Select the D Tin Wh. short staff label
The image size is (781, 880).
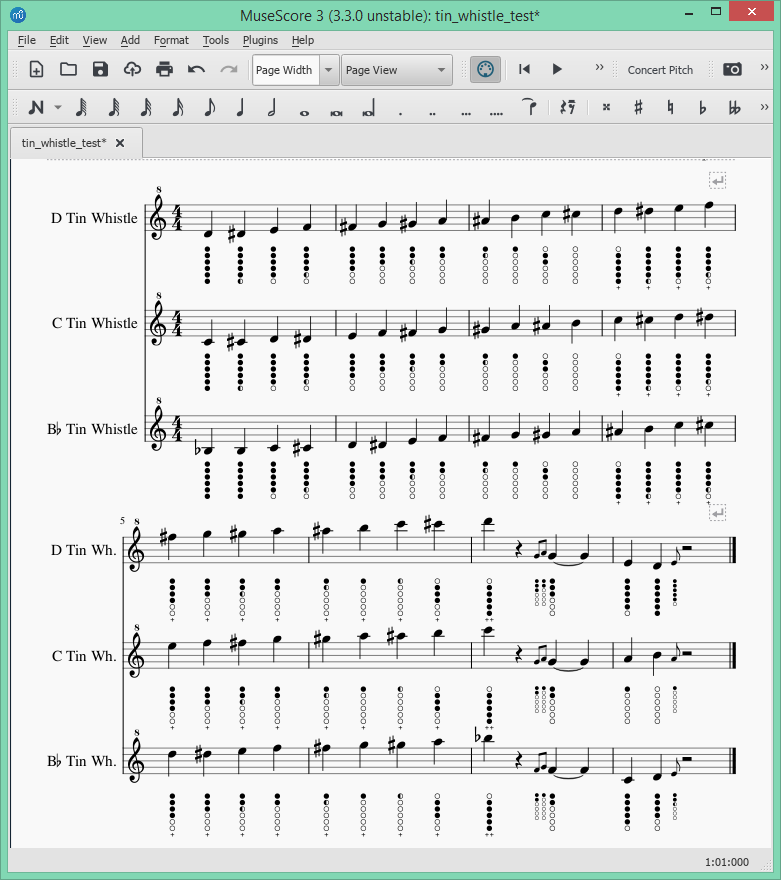(x=84, y=550)
